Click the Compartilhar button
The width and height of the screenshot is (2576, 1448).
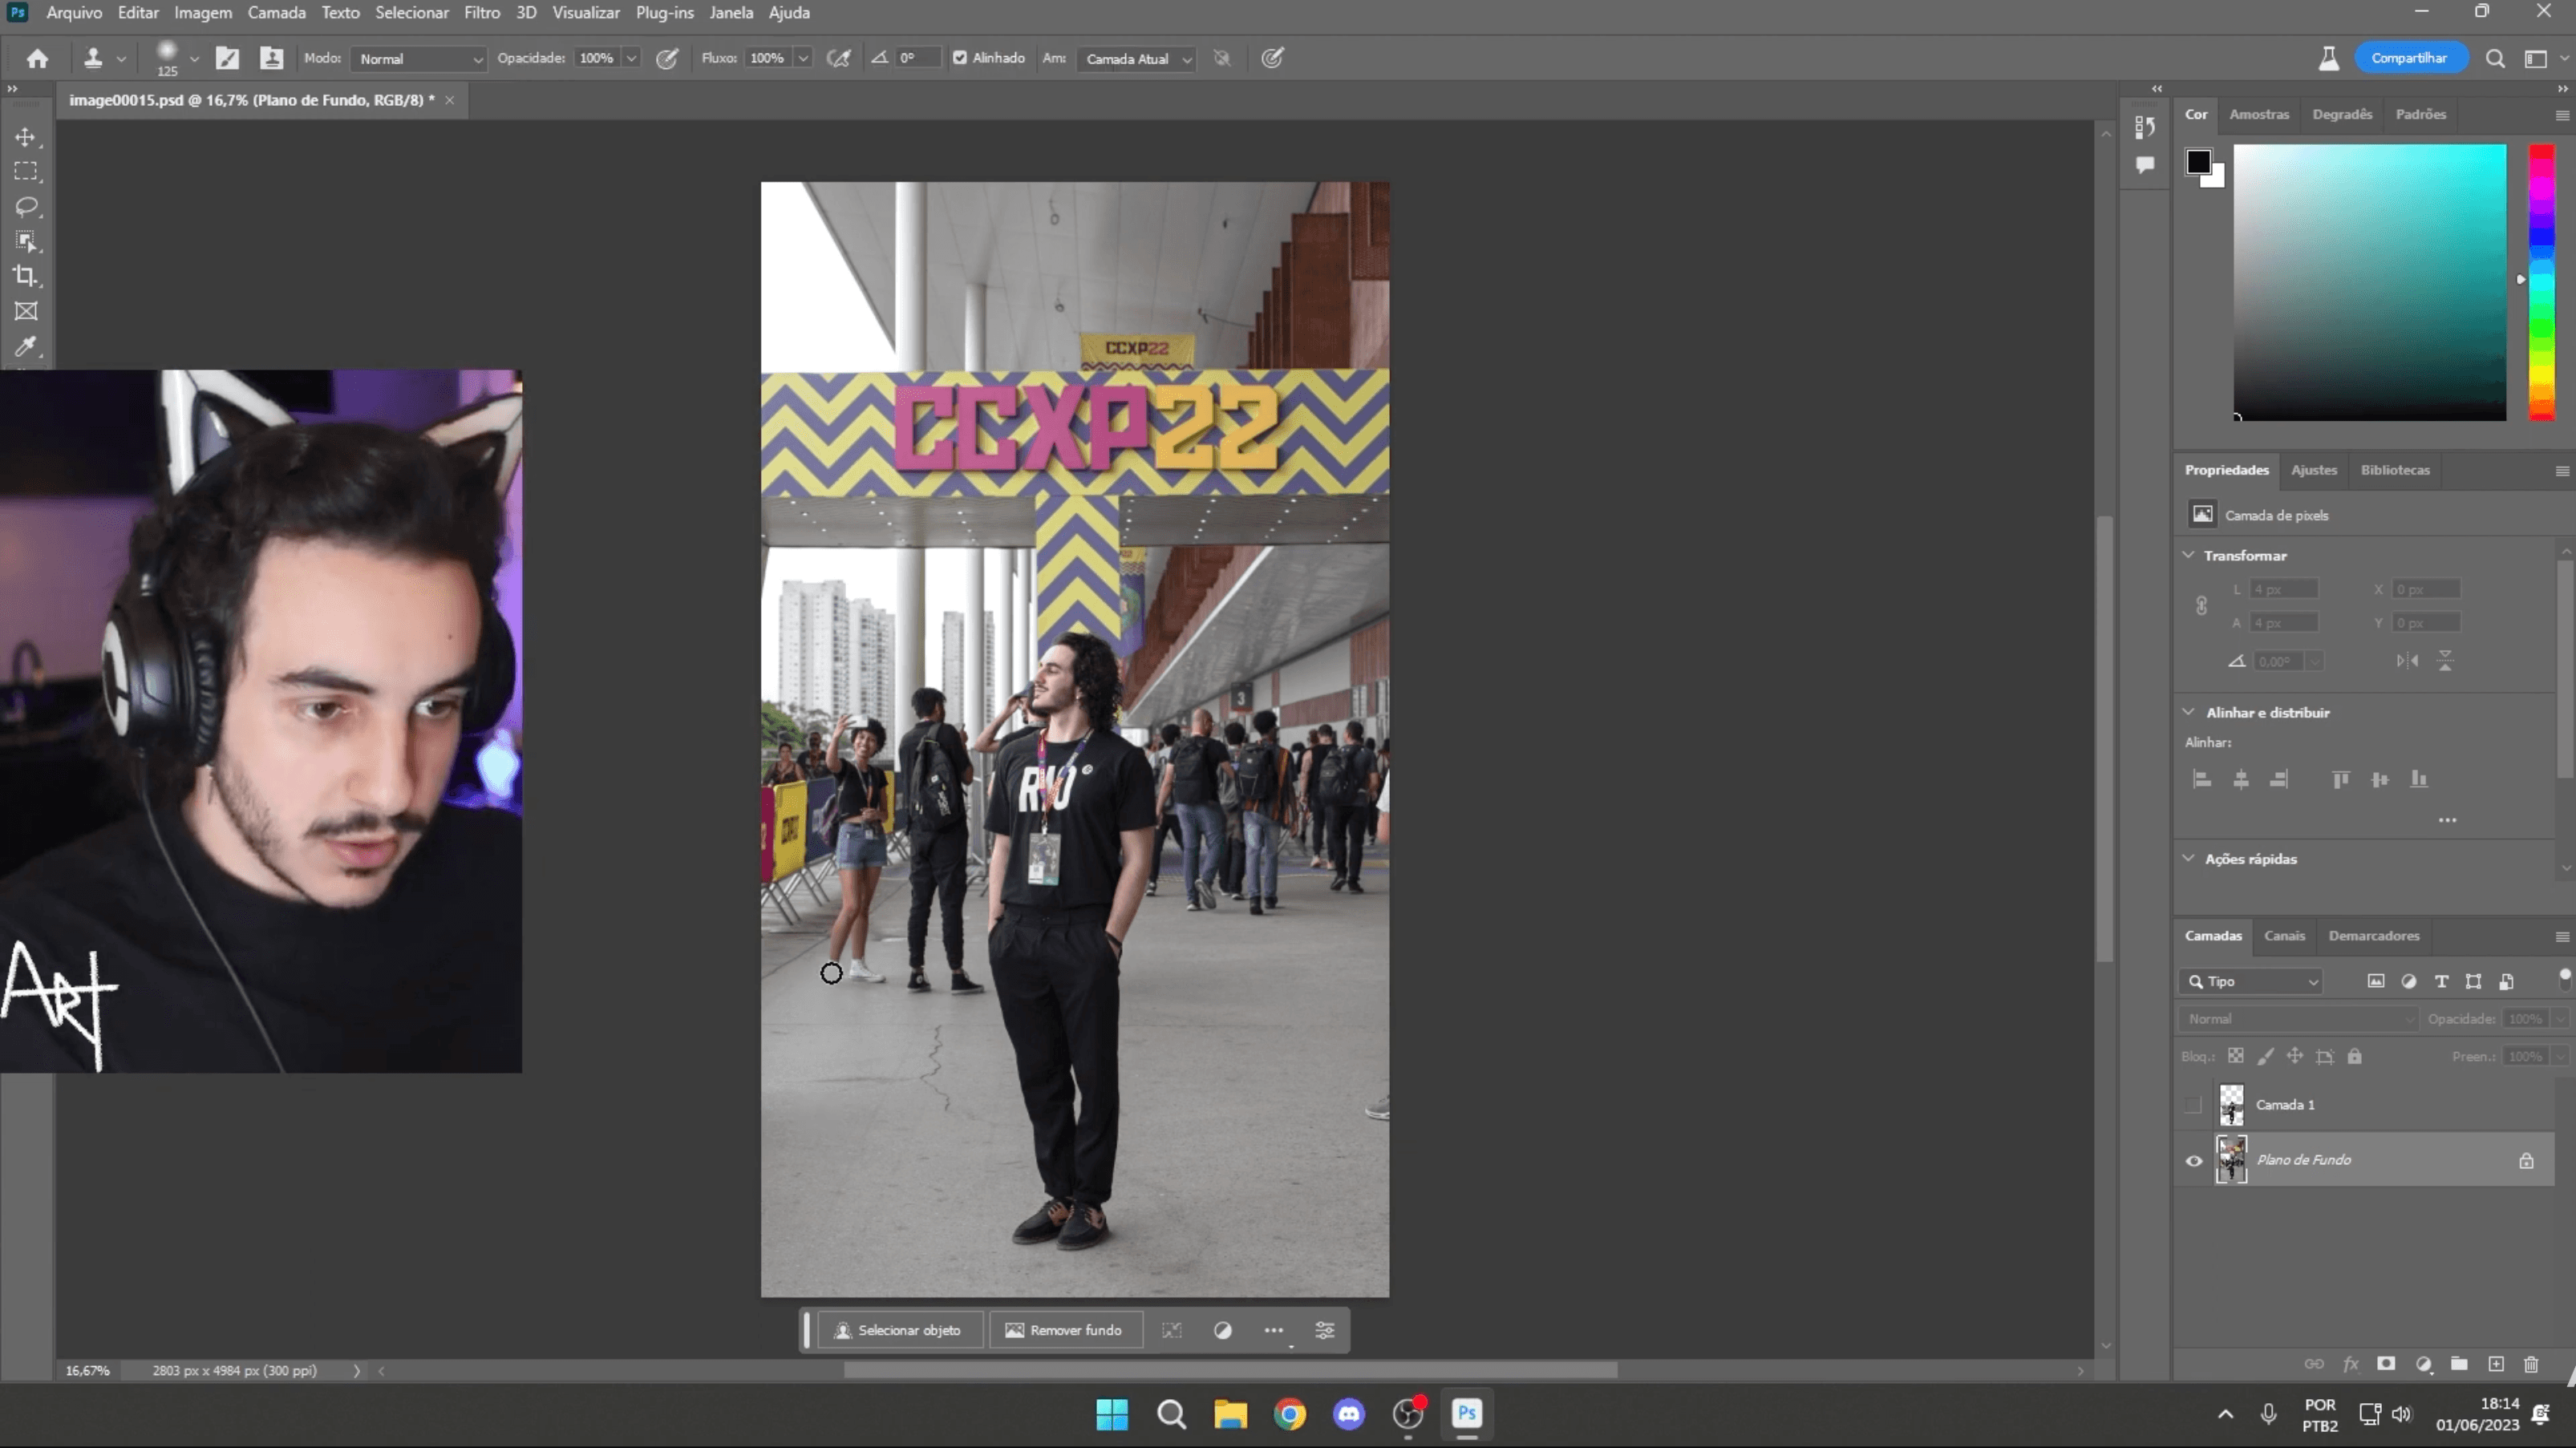(2410, 57)
